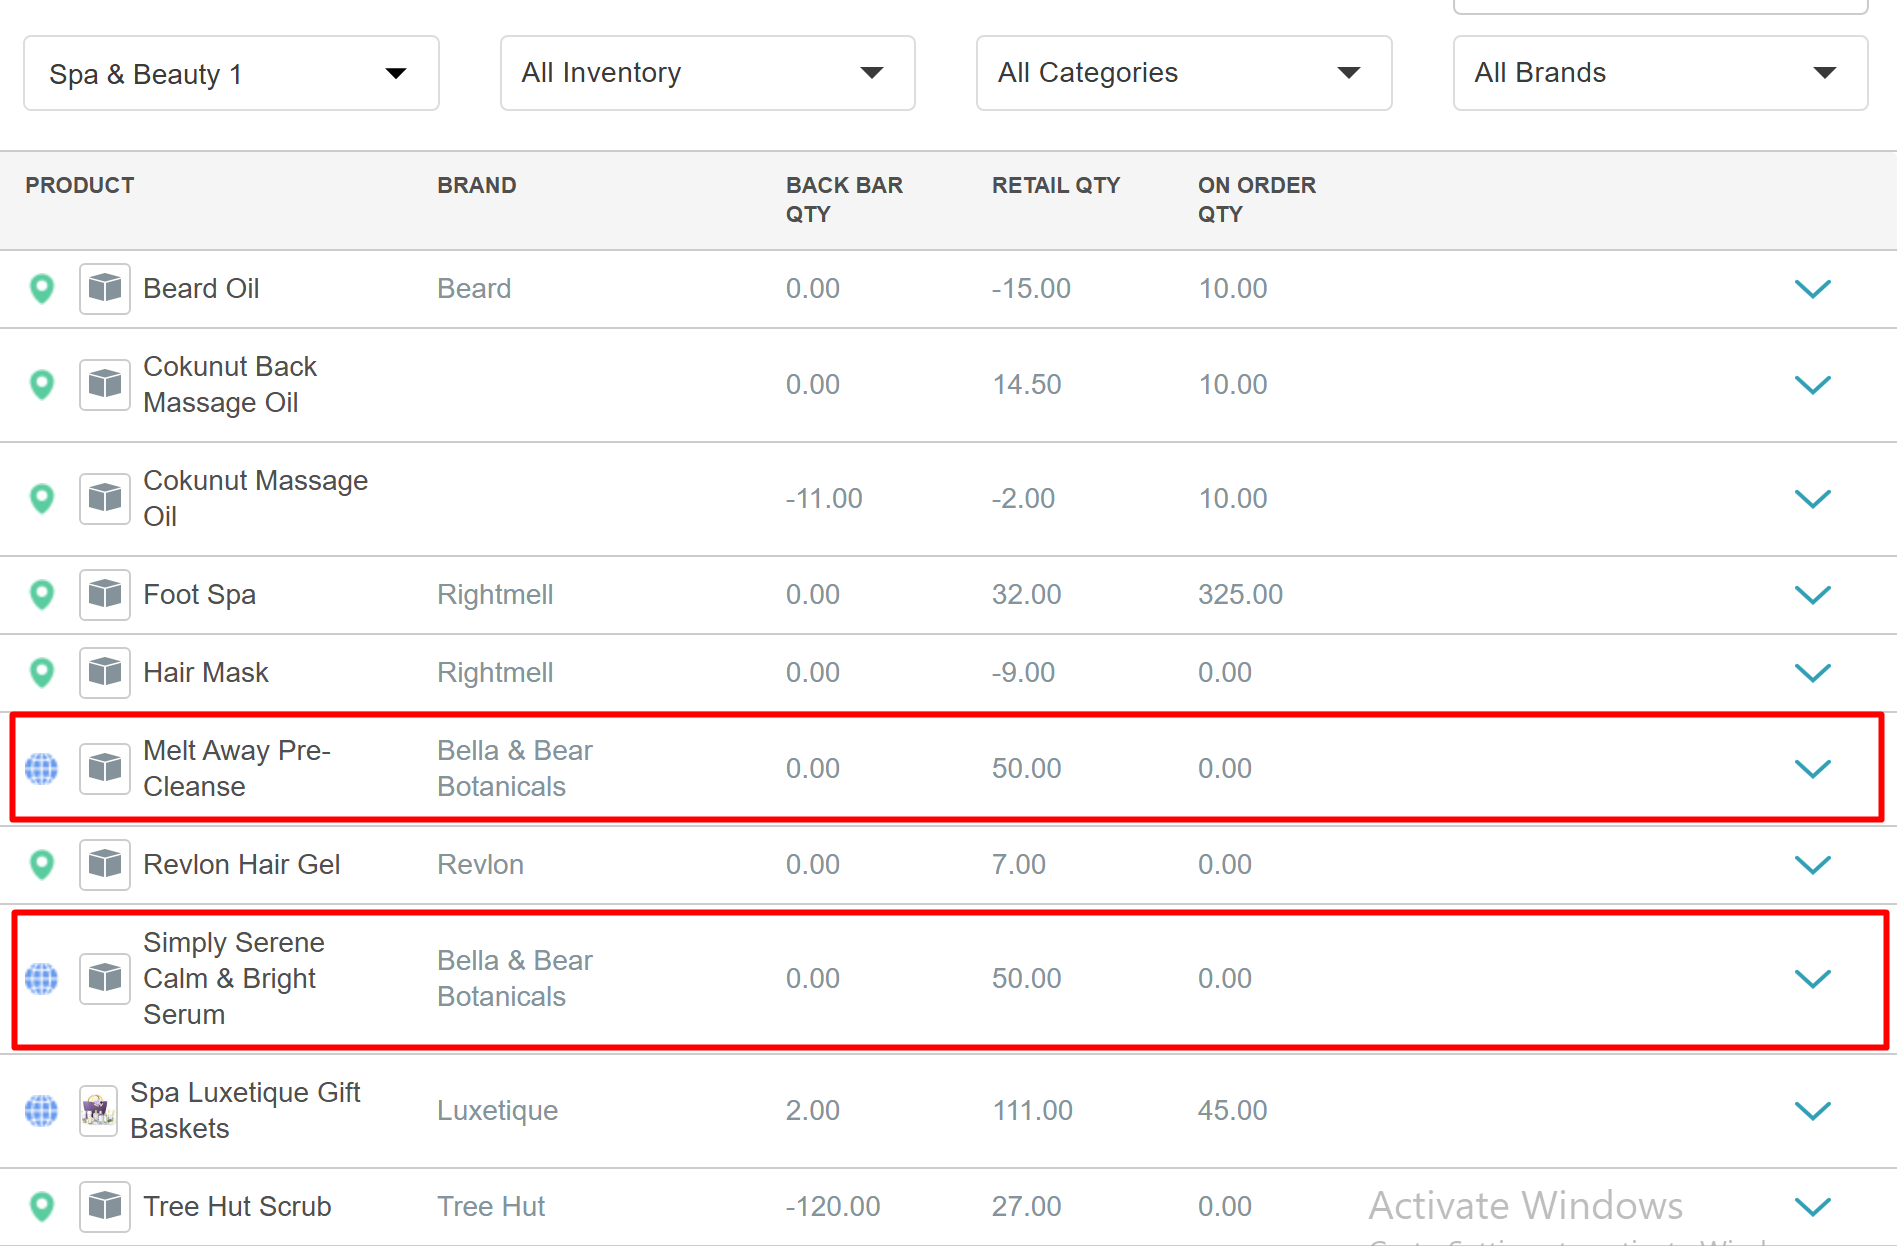This screenshot has width=1897, height=1246.
Task: Expand the Spa Luxetique Gift Baskets row
Action: click(1812, 1111)
